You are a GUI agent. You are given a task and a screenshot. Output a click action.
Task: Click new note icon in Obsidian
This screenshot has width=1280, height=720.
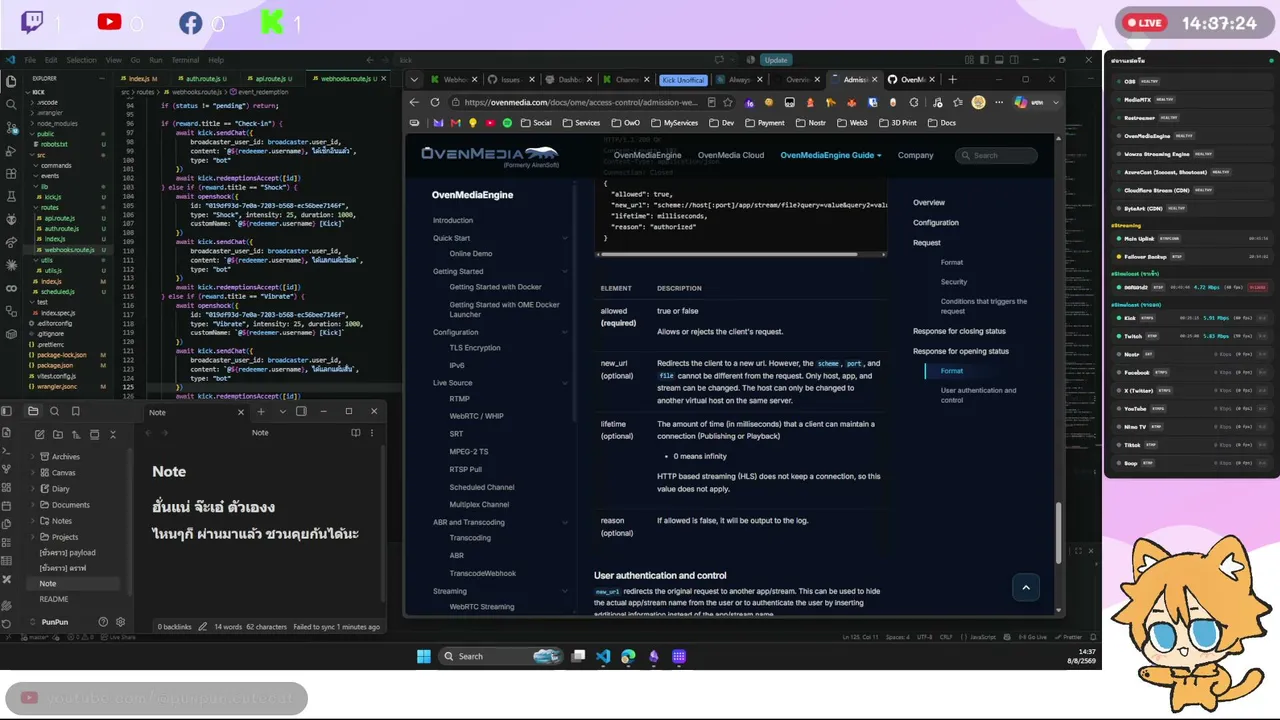[x=39, y=434]
